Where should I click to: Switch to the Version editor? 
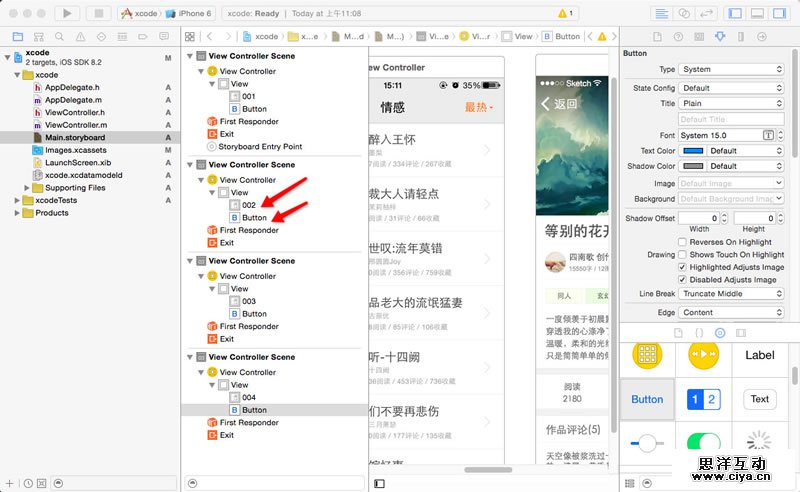coord(709,13)
